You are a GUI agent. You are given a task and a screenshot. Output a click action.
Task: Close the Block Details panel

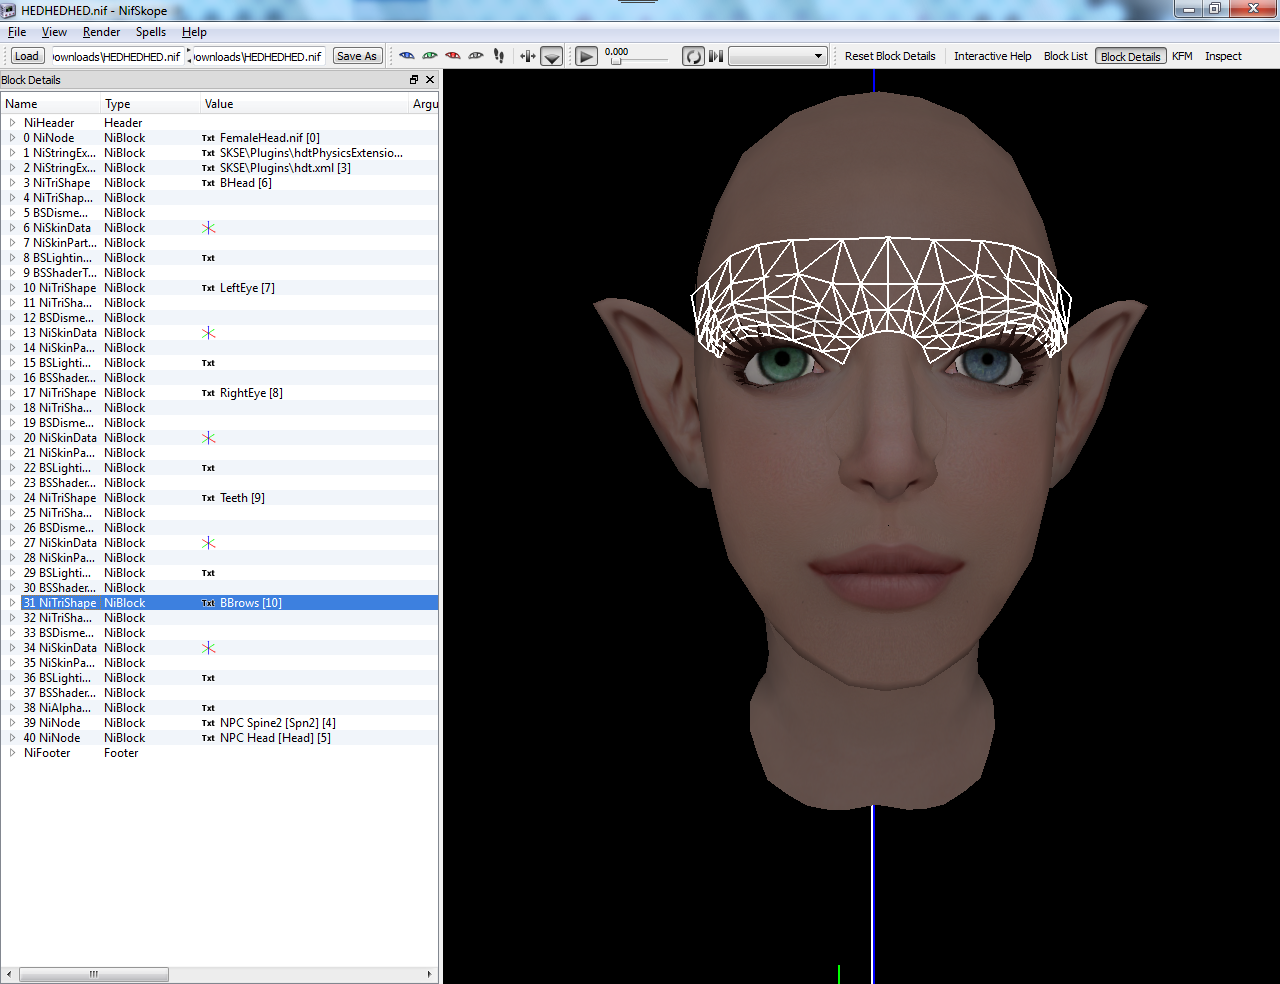pyautogui.click(x=430, y=80)
